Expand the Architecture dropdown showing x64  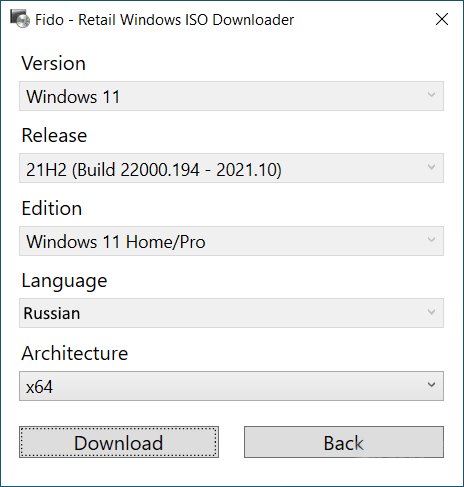point(231,386)
